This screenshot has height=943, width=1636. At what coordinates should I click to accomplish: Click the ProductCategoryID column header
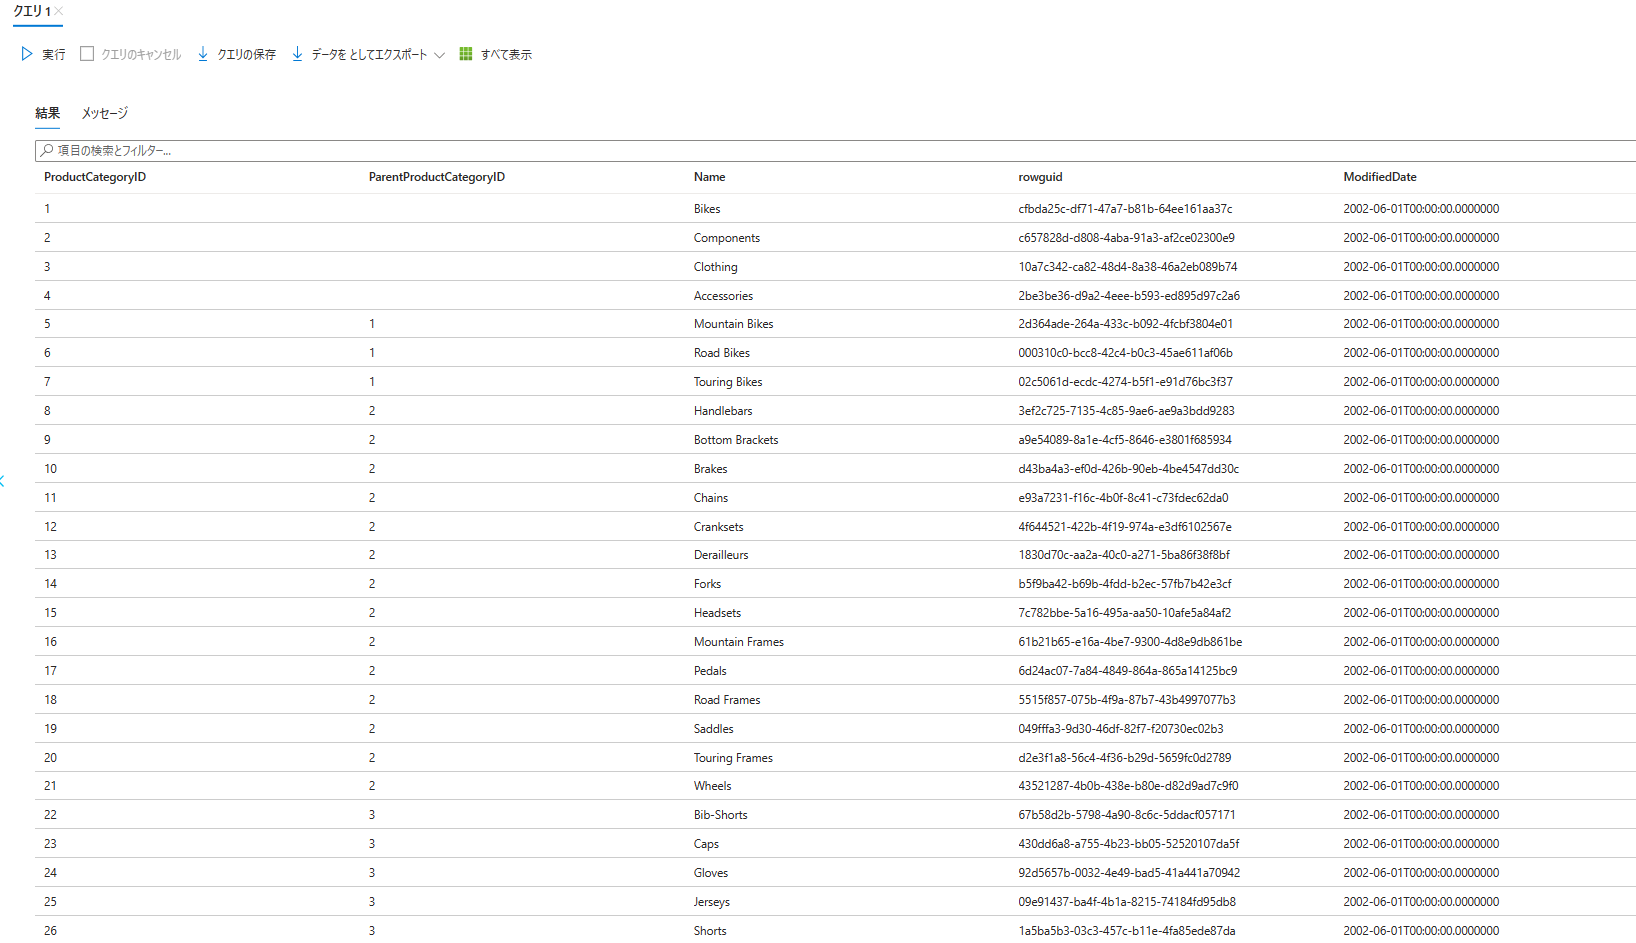[x=94, y=177]
